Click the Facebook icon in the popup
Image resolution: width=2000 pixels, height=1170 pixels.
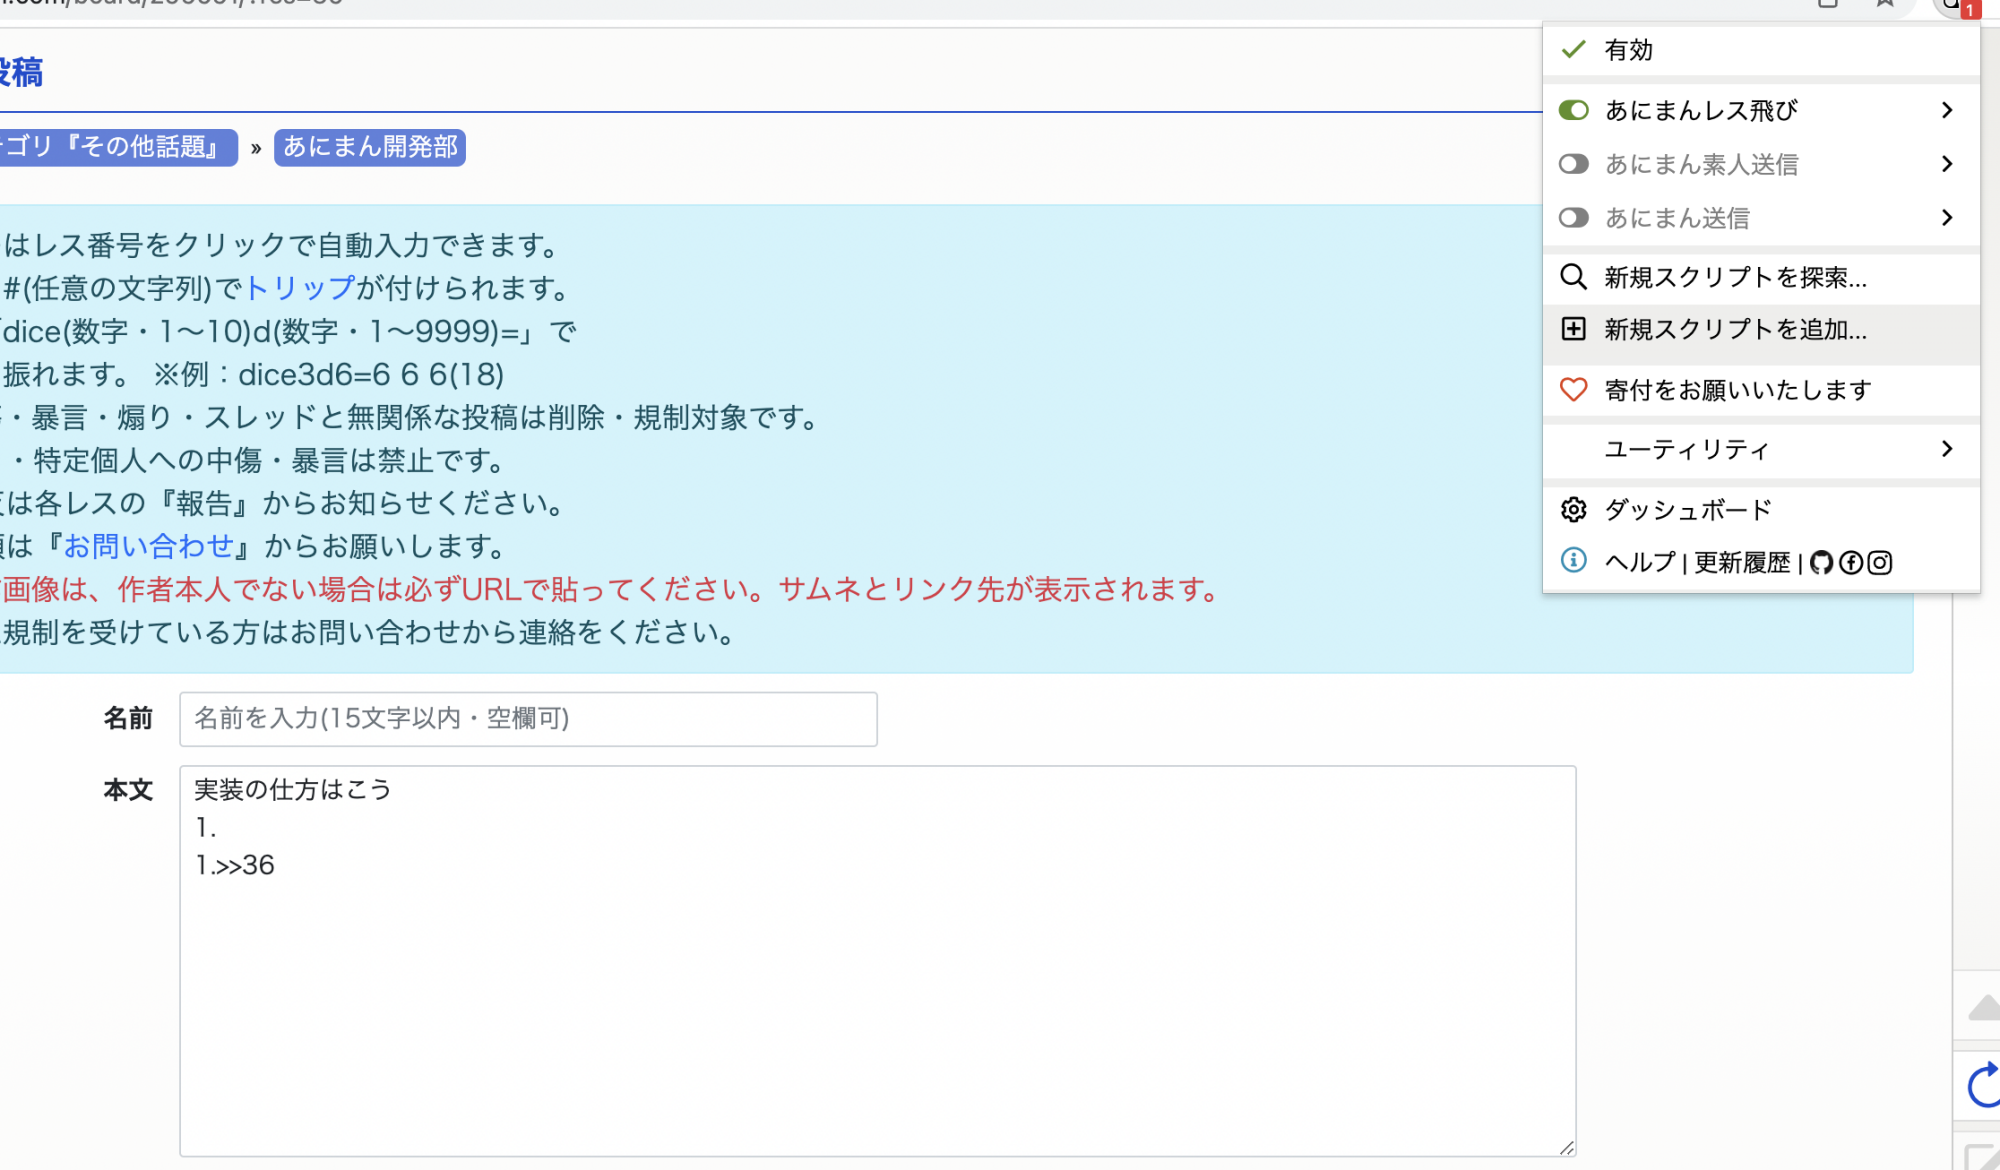(1851, 563)
